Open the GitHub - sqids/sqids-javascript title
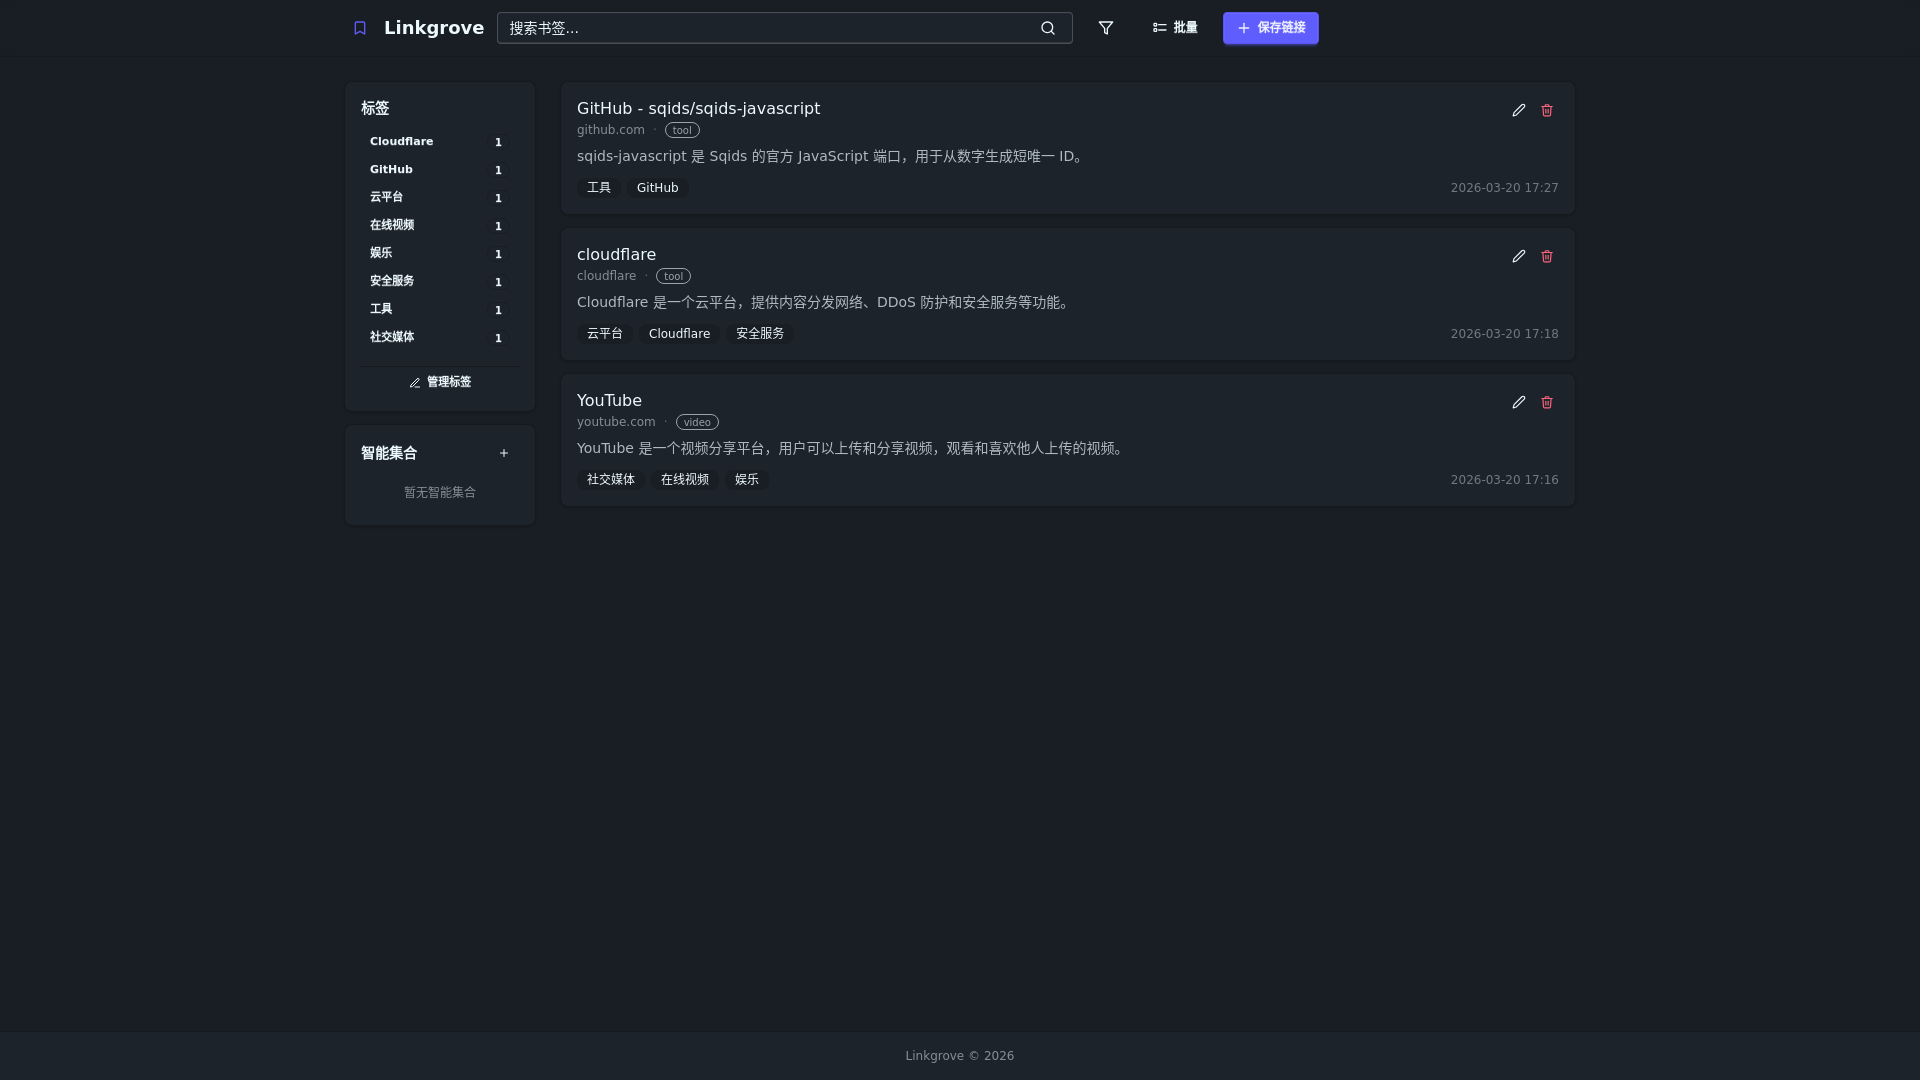The image size is (1920, 1080). pyautogui.click(x=698, y=108)
